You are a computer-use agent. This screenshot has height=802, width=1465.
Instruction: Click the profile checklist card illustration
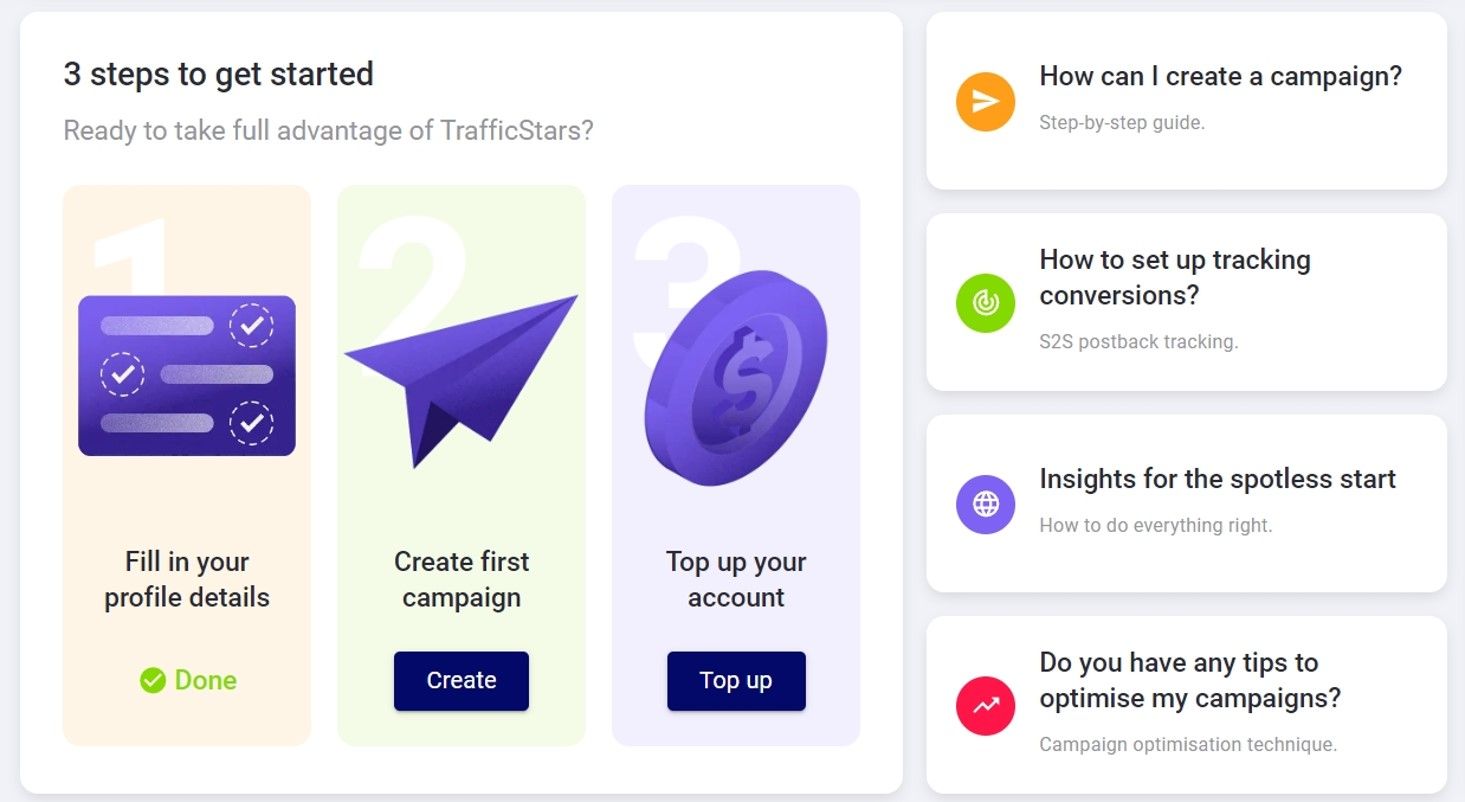pos(187,375)
